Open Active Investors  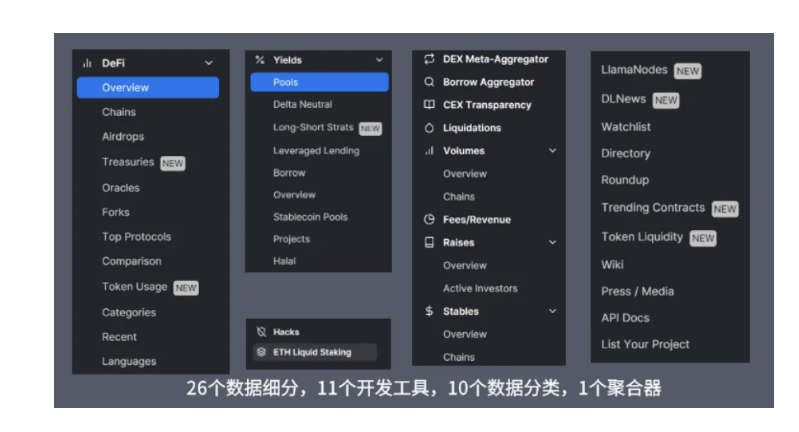[480, 288]
